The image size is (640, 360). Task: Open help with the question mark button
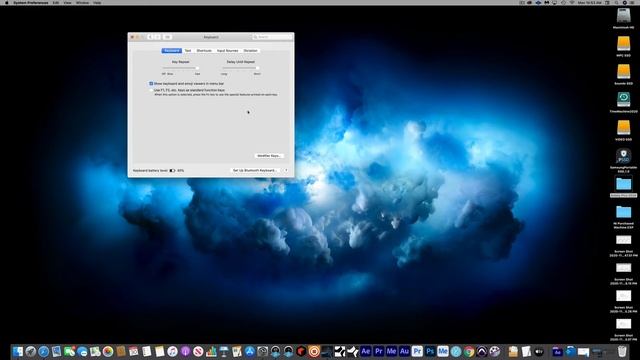click(286, 170)
